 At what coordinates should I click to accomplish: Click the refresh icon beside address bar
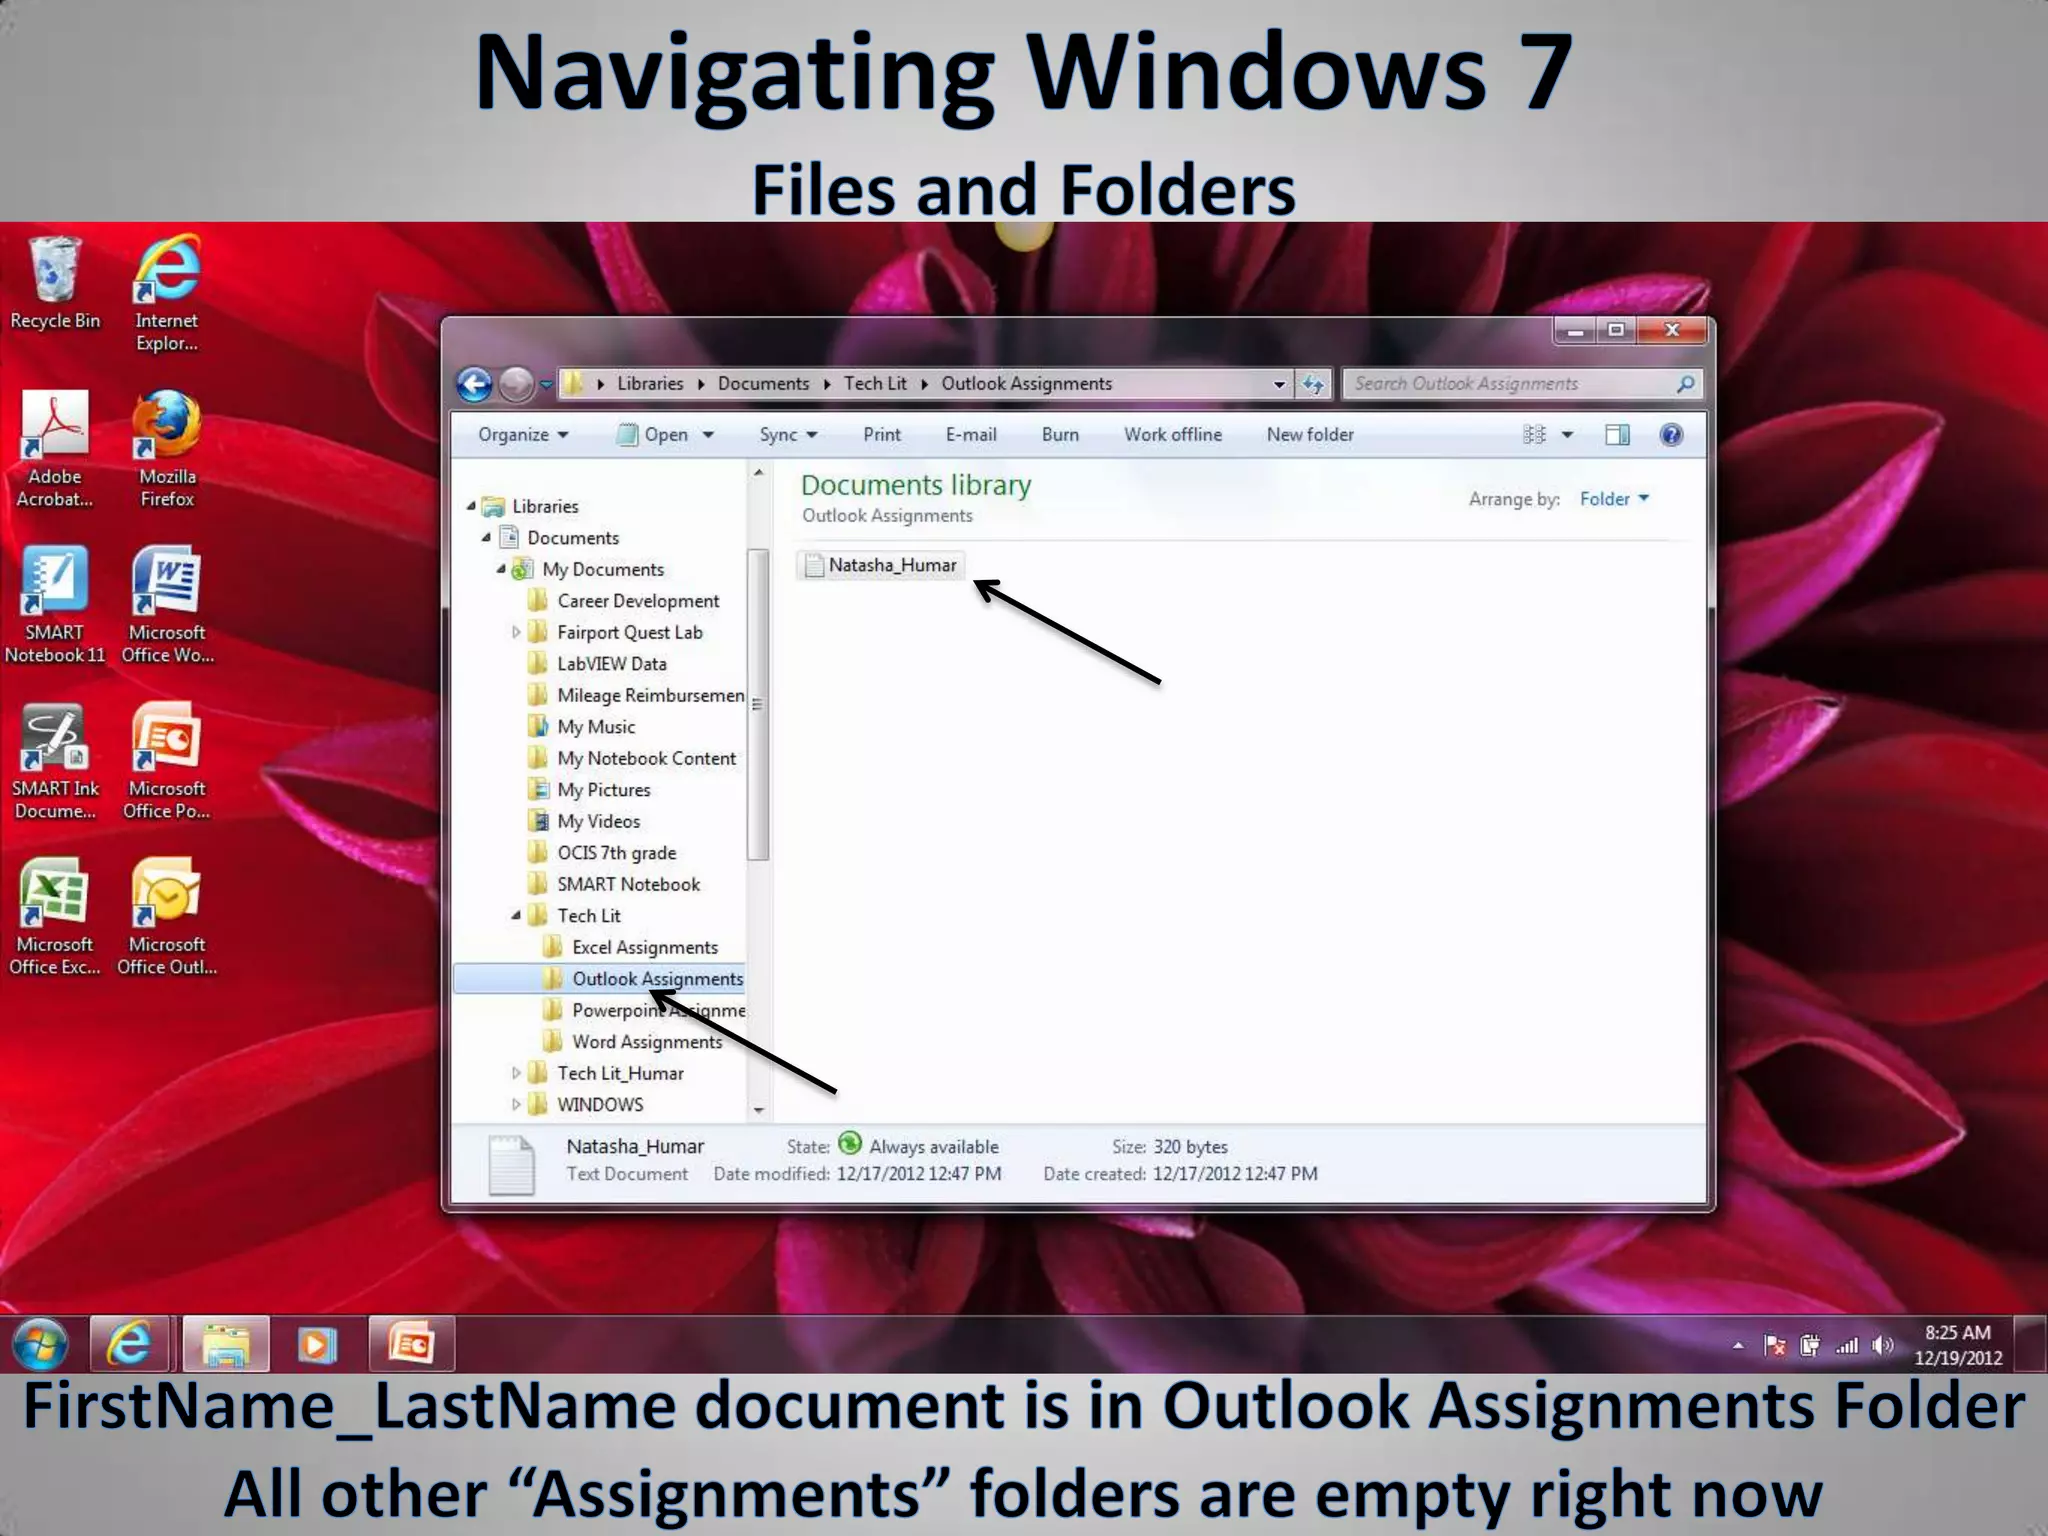tap(1313, 384)
